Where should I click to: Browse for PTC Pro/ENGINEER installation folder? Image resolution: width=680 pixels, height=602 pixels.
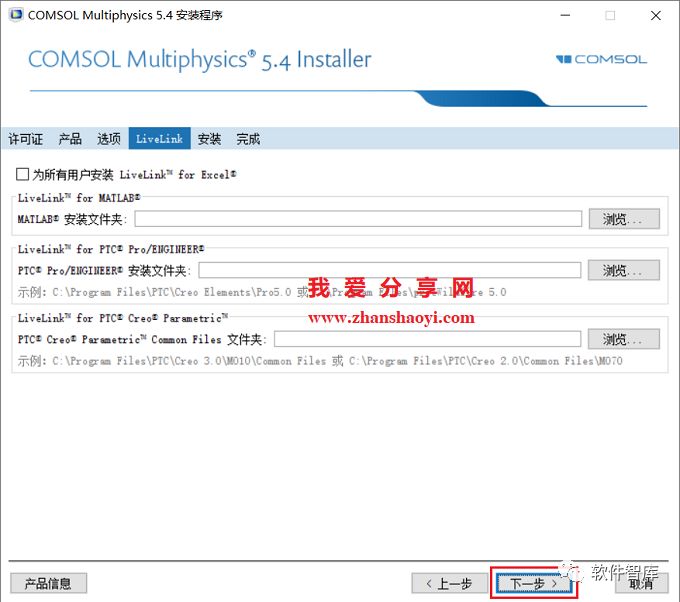(624, 270)
